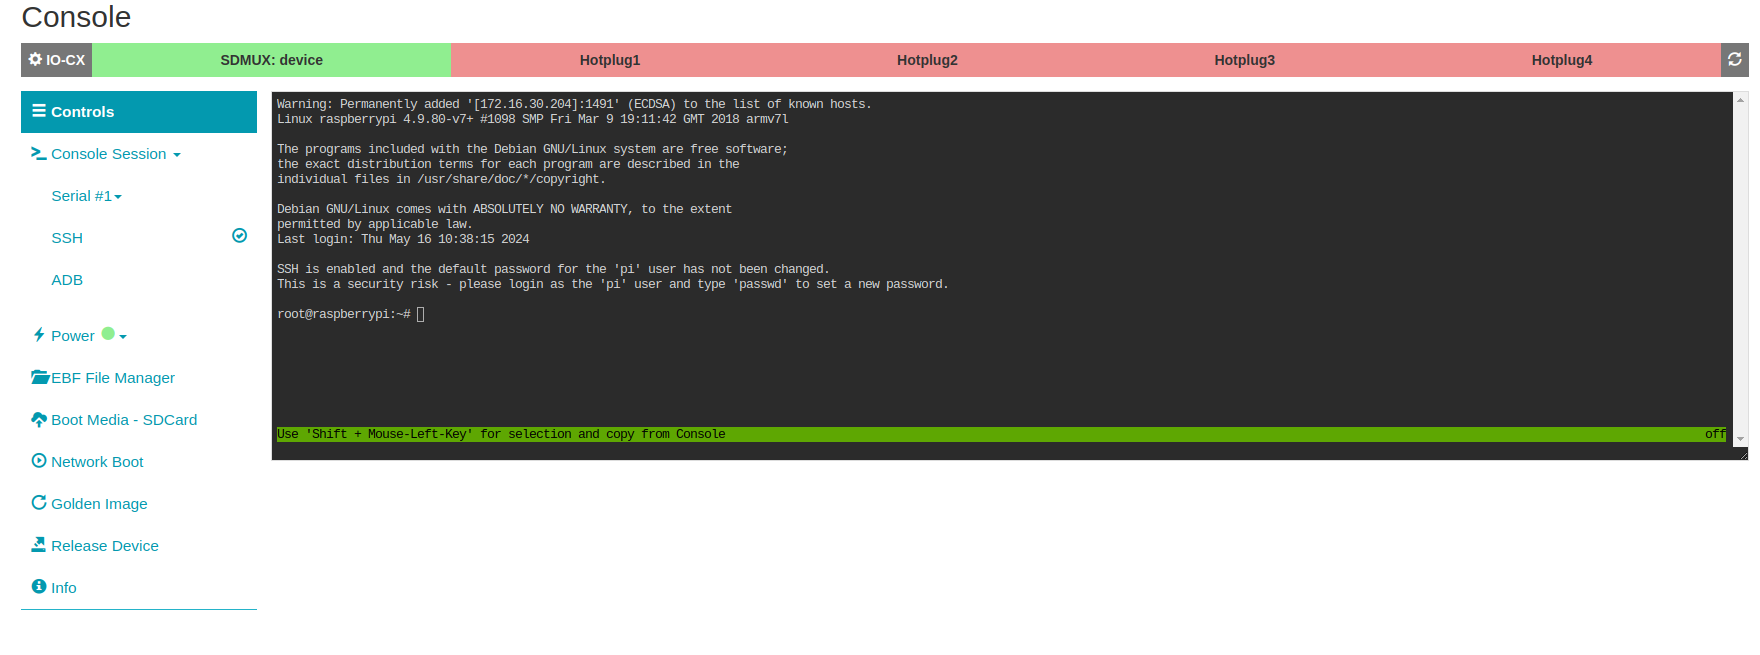Click the Release Device eject icon
This screenshot has height=655, width=1760.
pos(39,545)
